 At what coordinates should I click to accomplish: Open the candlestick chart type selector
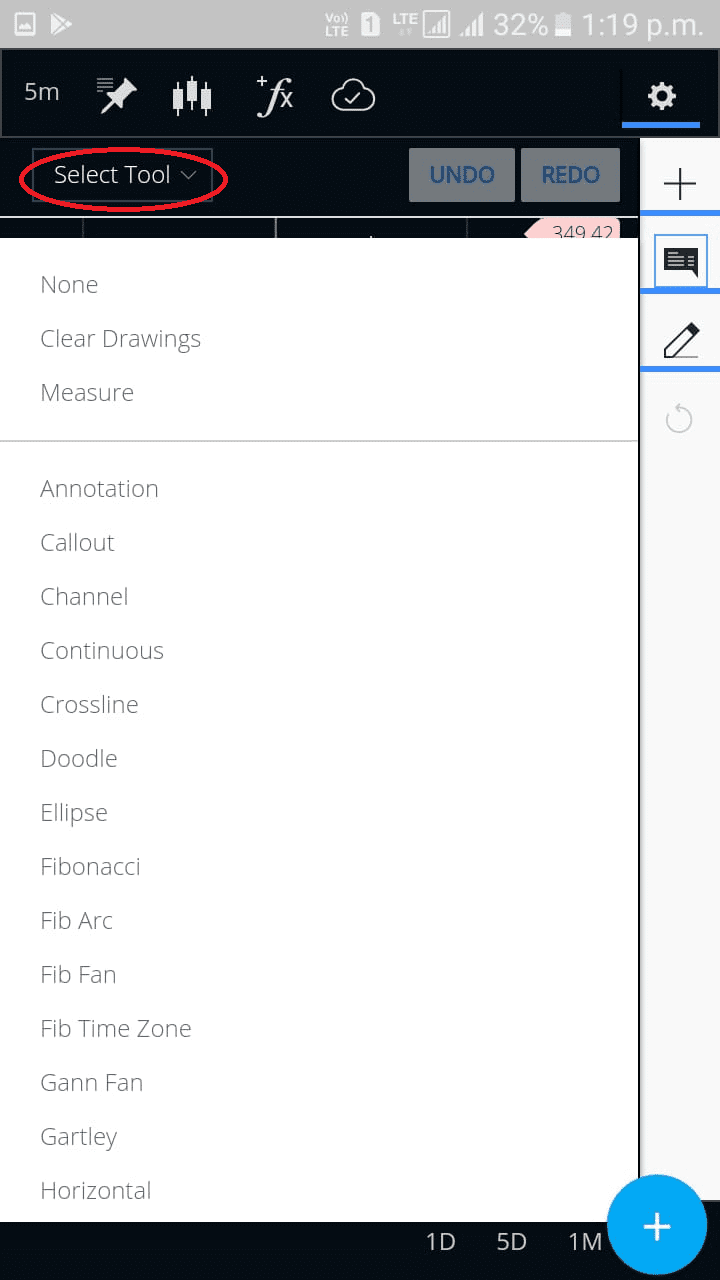point(191,95)
